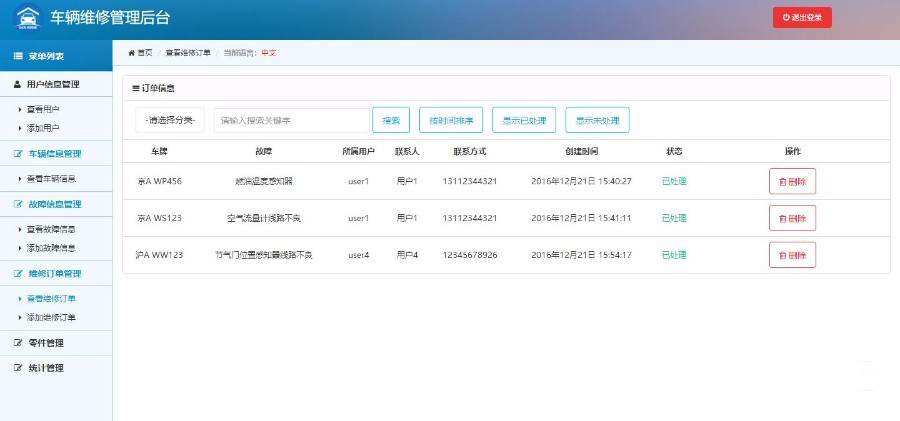Image resolution: width=900 pixels, height=421 pixels.
Task: Click trash icon in 沪A WW123 row
Action: click(782, 255)
